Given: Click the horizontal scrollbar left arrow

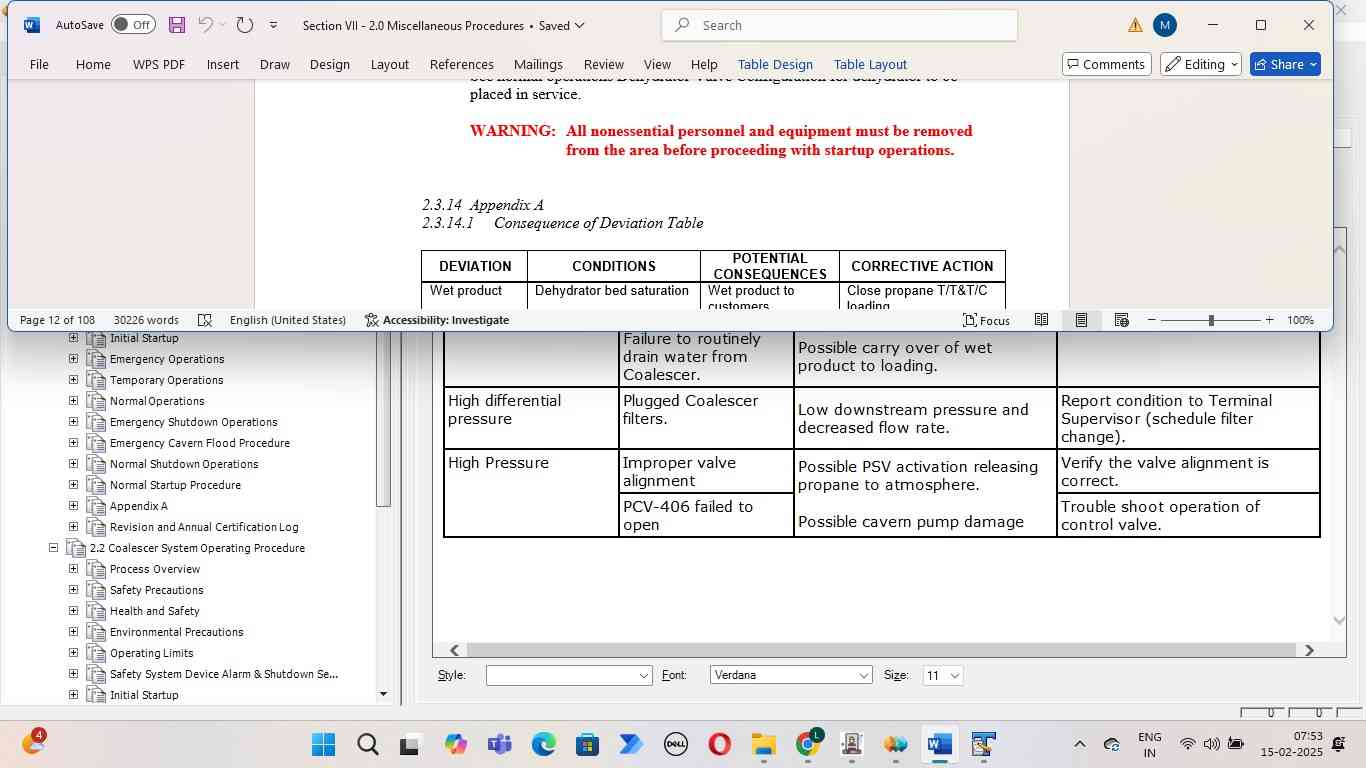Looking at the screenshot, I should coord(455,650).
